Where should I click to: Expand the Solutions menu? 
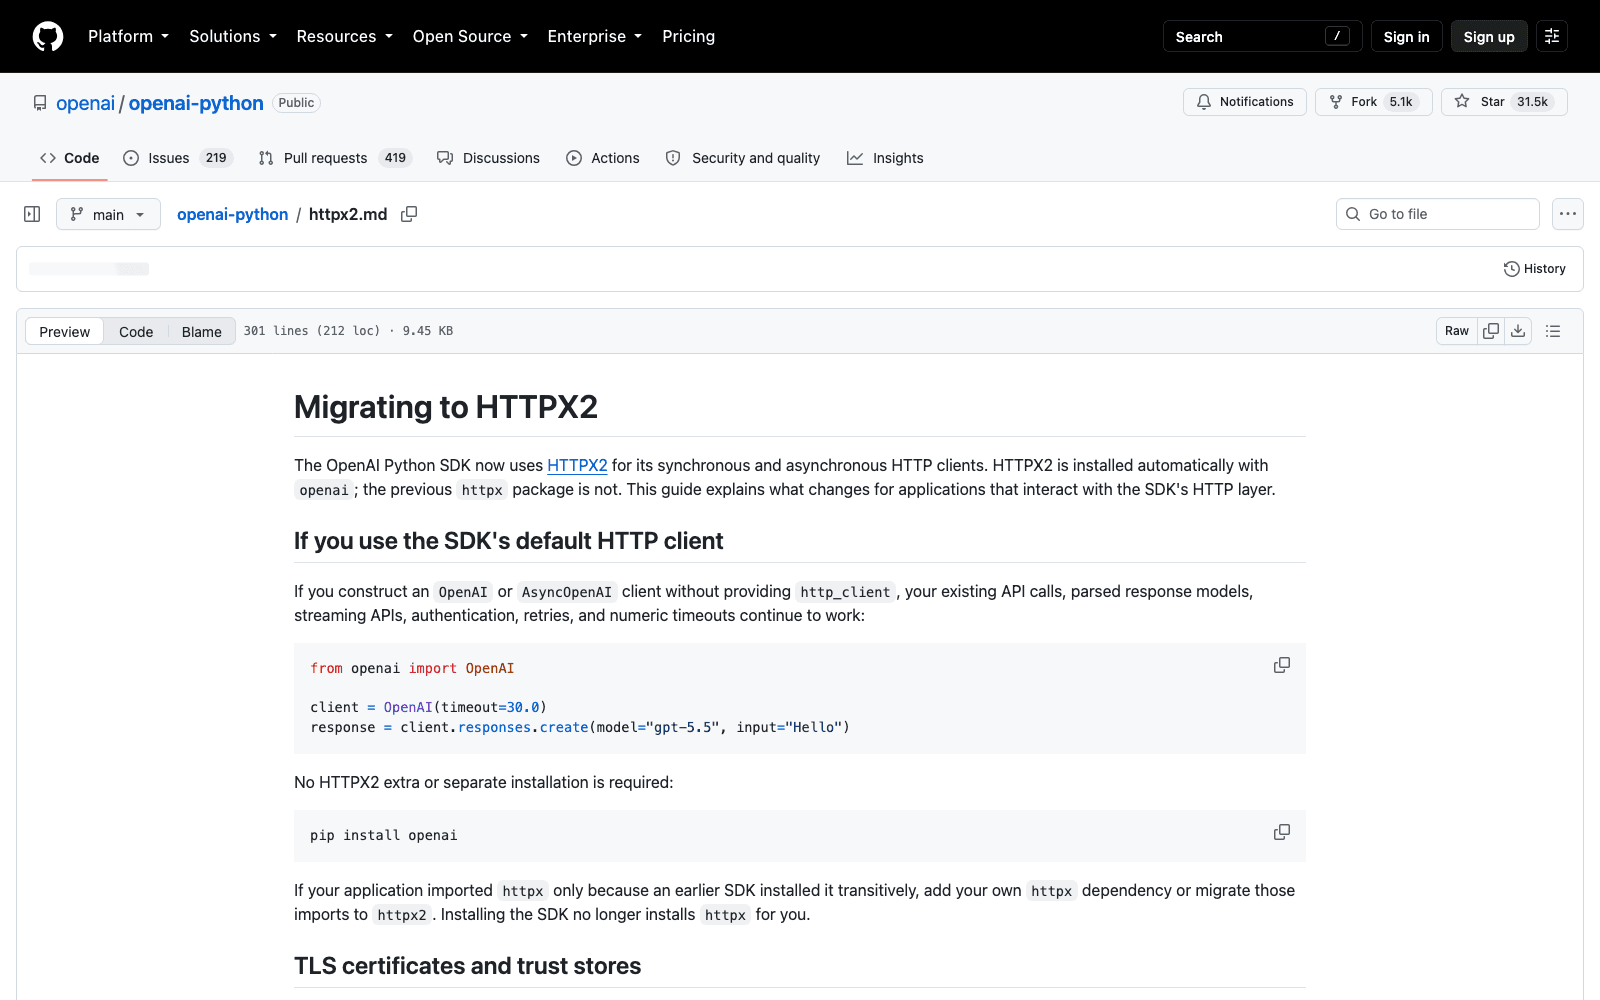click(233, 36)
